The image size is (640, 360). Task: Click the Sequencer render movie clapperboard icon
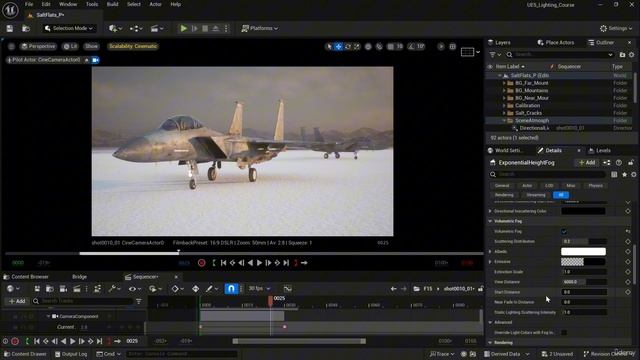[77, 289]
